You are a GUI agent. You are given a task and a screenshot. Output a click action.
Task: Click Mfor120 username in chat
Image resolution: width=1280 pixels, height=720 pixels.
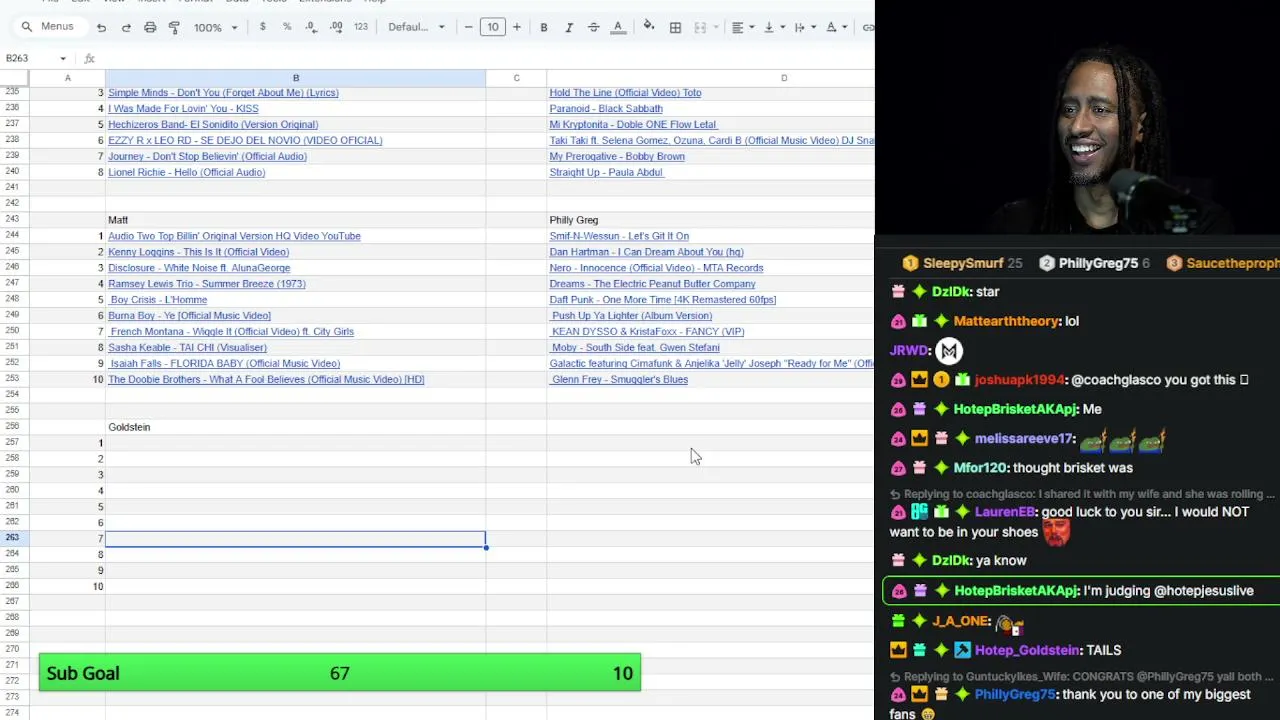tap(979, 468)
